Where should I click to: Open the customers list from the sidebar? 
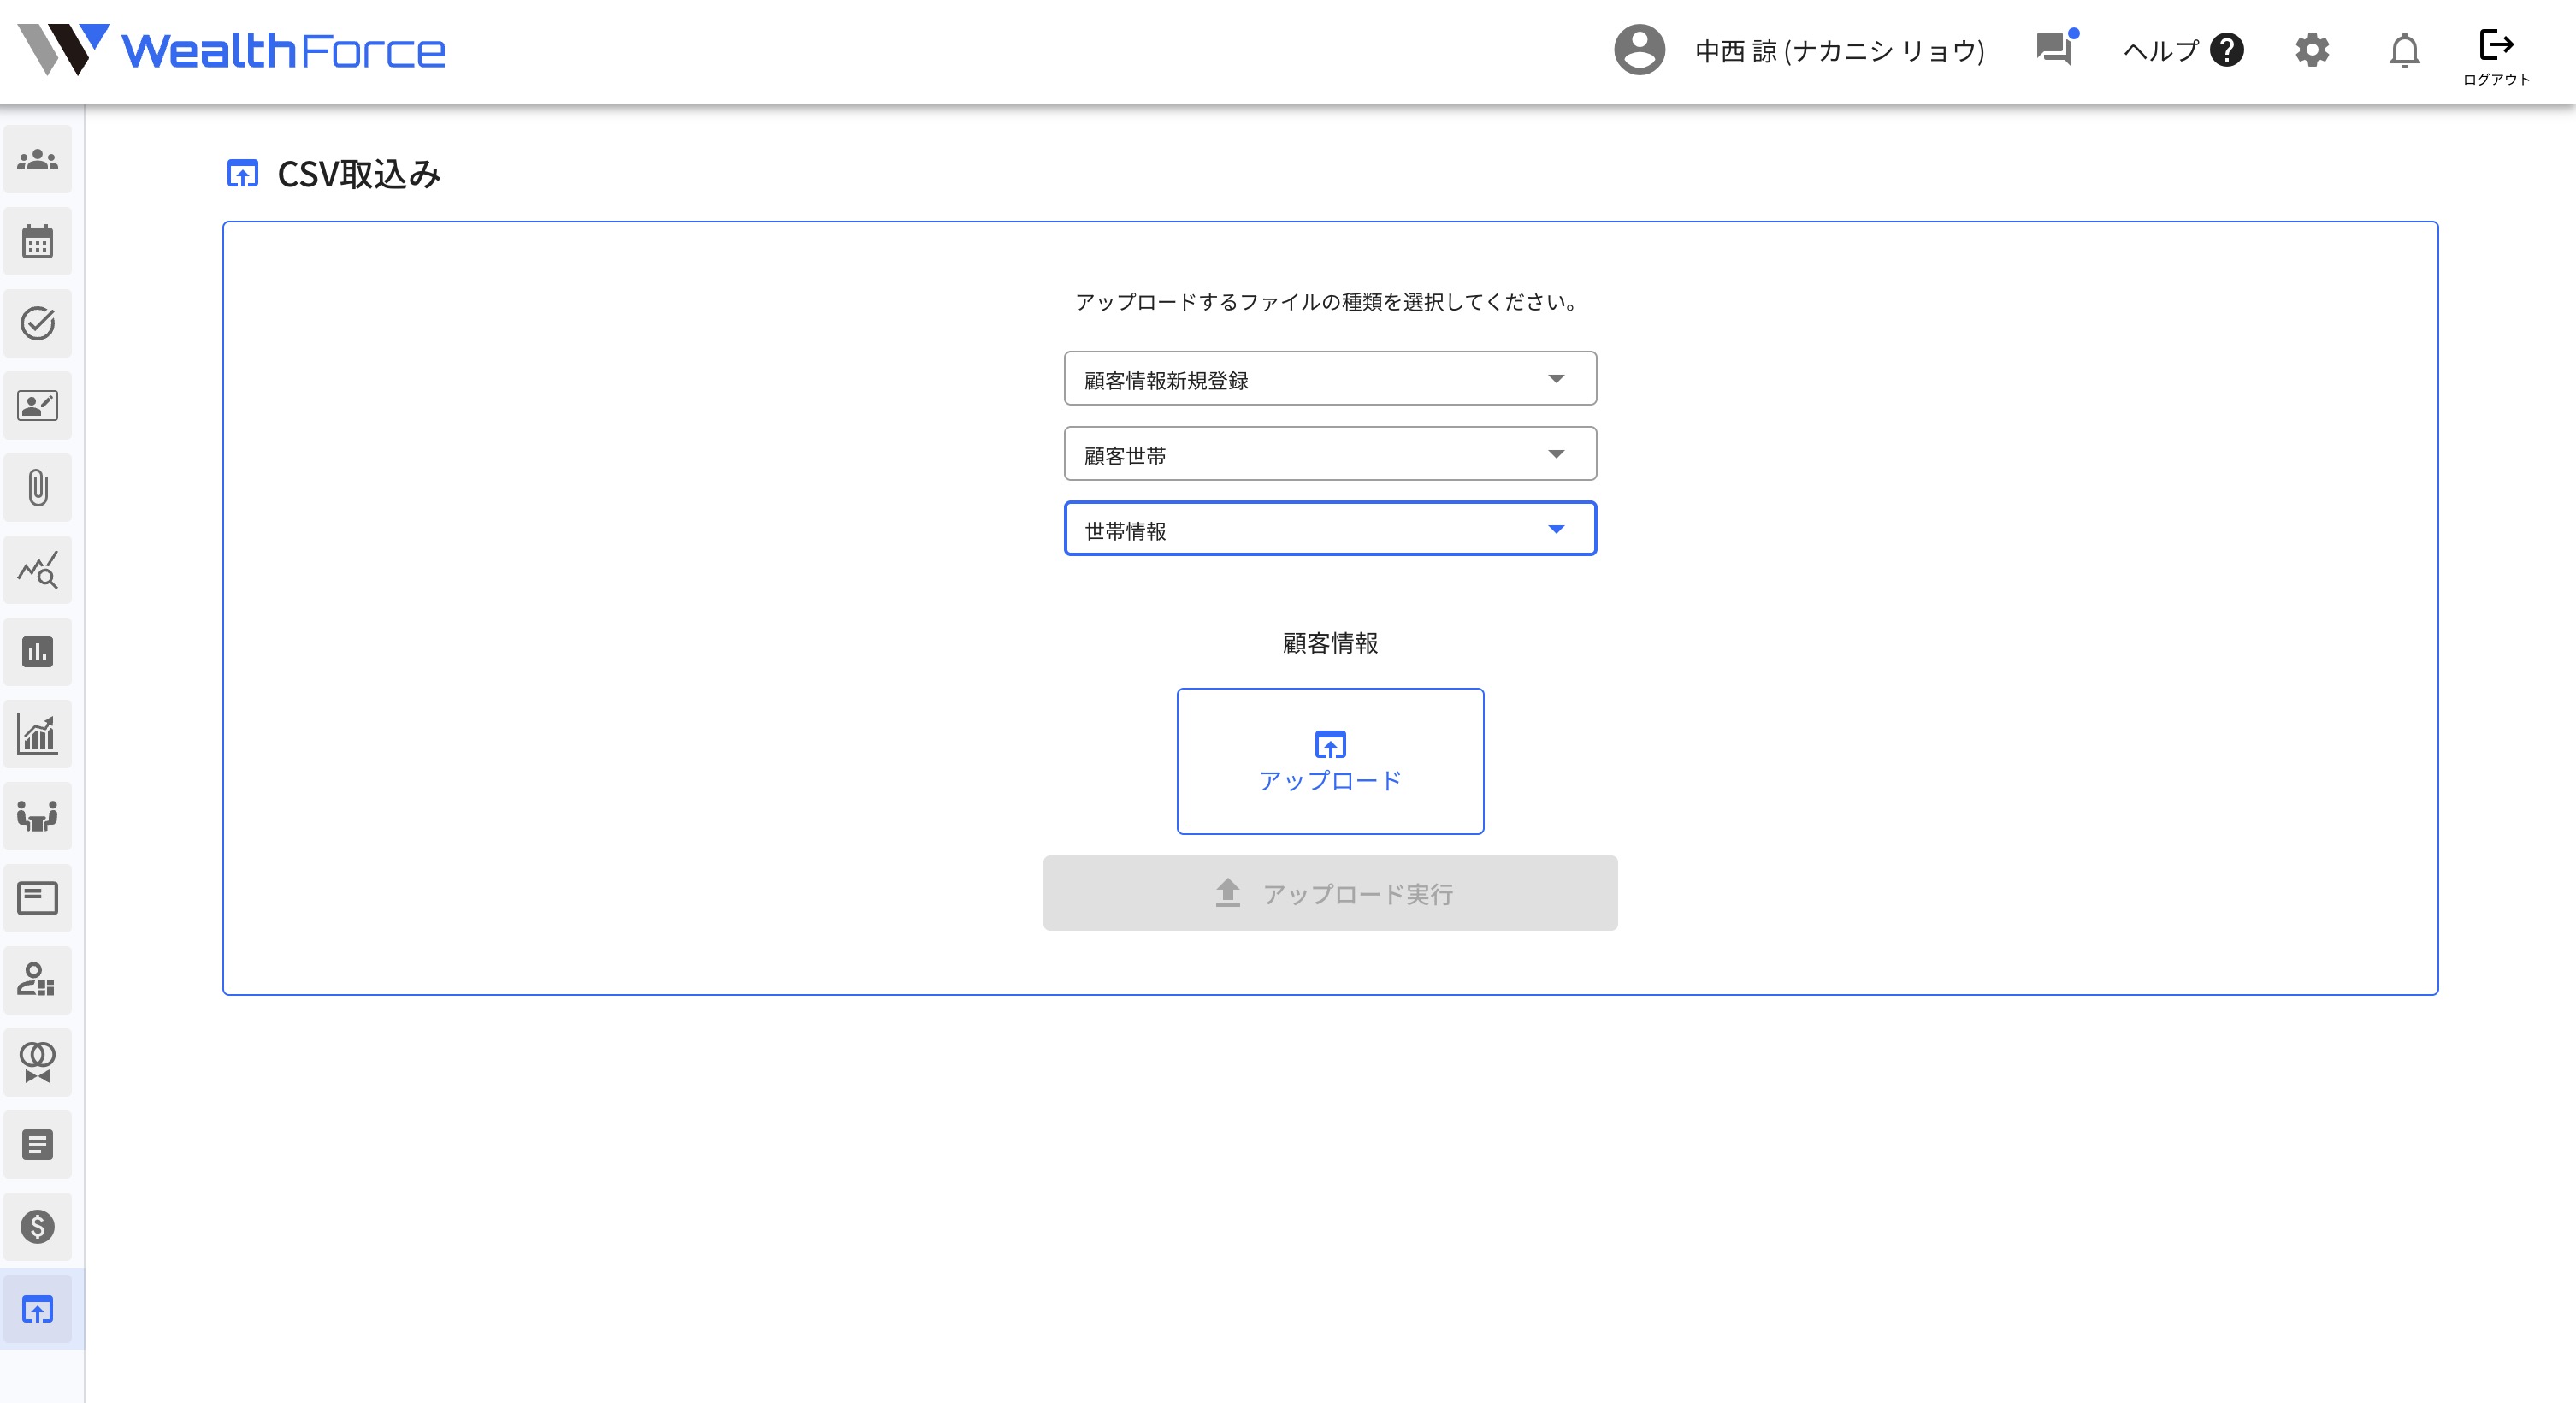[x=38, y=159]
